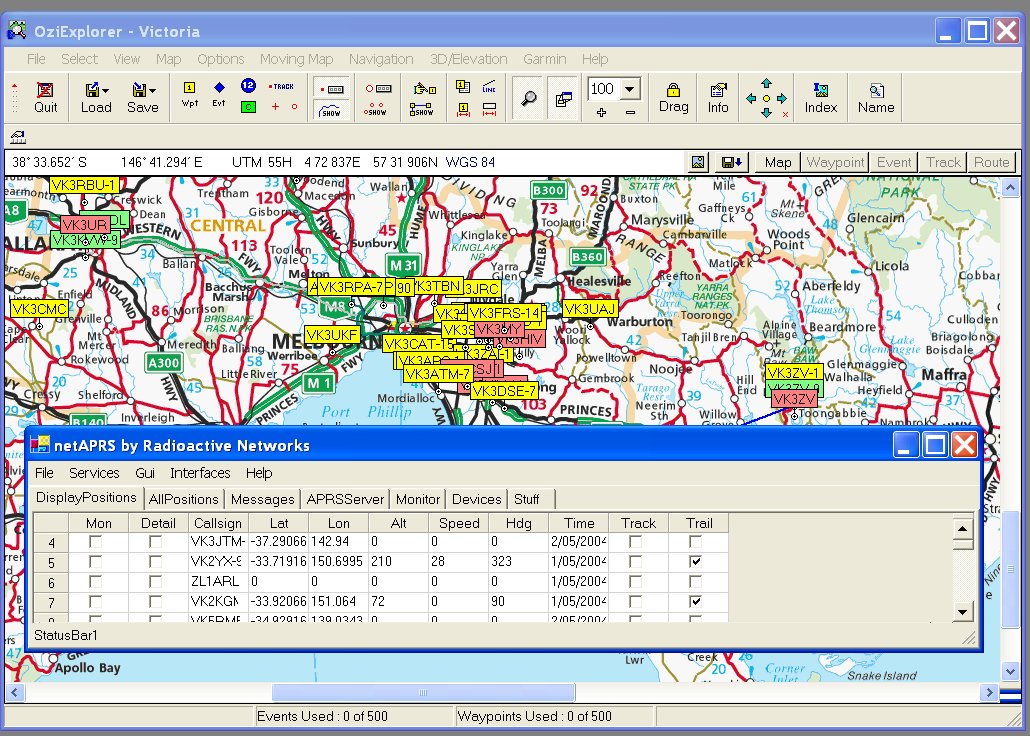
Task: Open the 3D/Elevation menu
Action: pyautogui.click(x=468, y=59)
